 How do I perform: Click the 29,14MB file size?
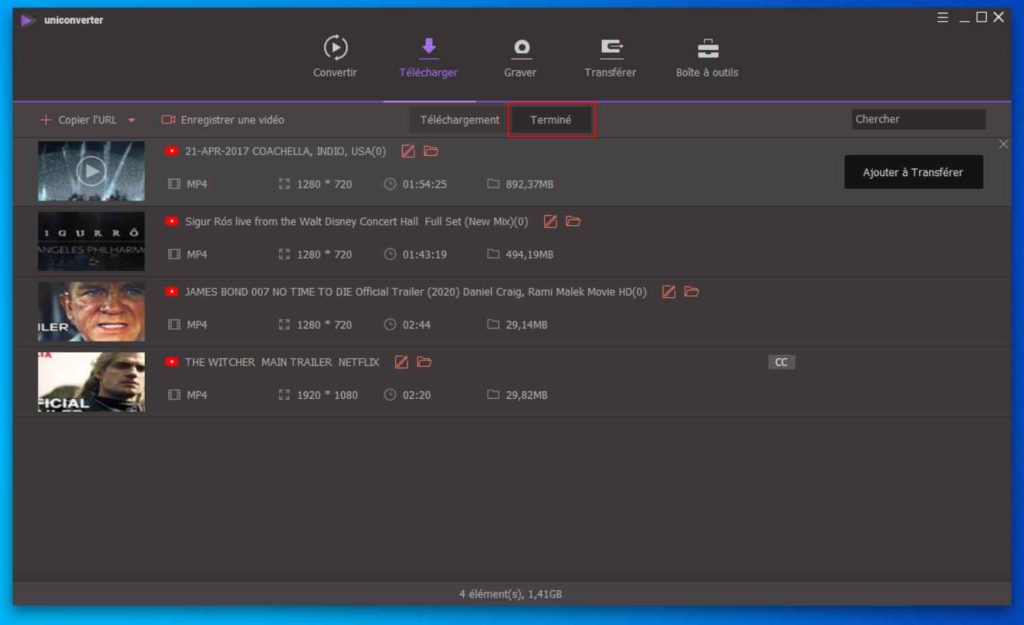526,325
